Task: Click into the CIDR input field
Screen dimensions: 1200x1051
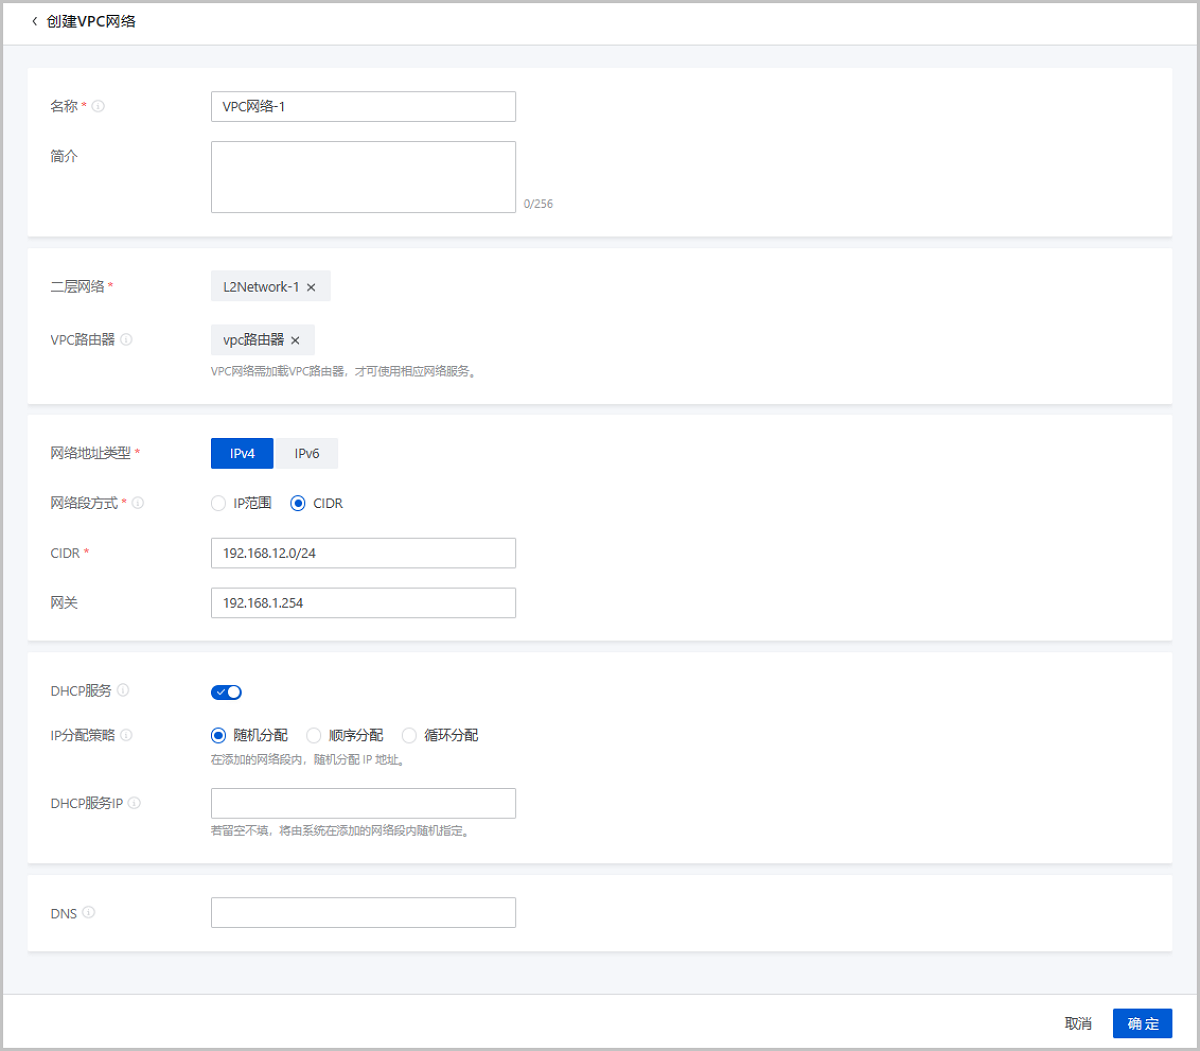Action: coord(363,553)
